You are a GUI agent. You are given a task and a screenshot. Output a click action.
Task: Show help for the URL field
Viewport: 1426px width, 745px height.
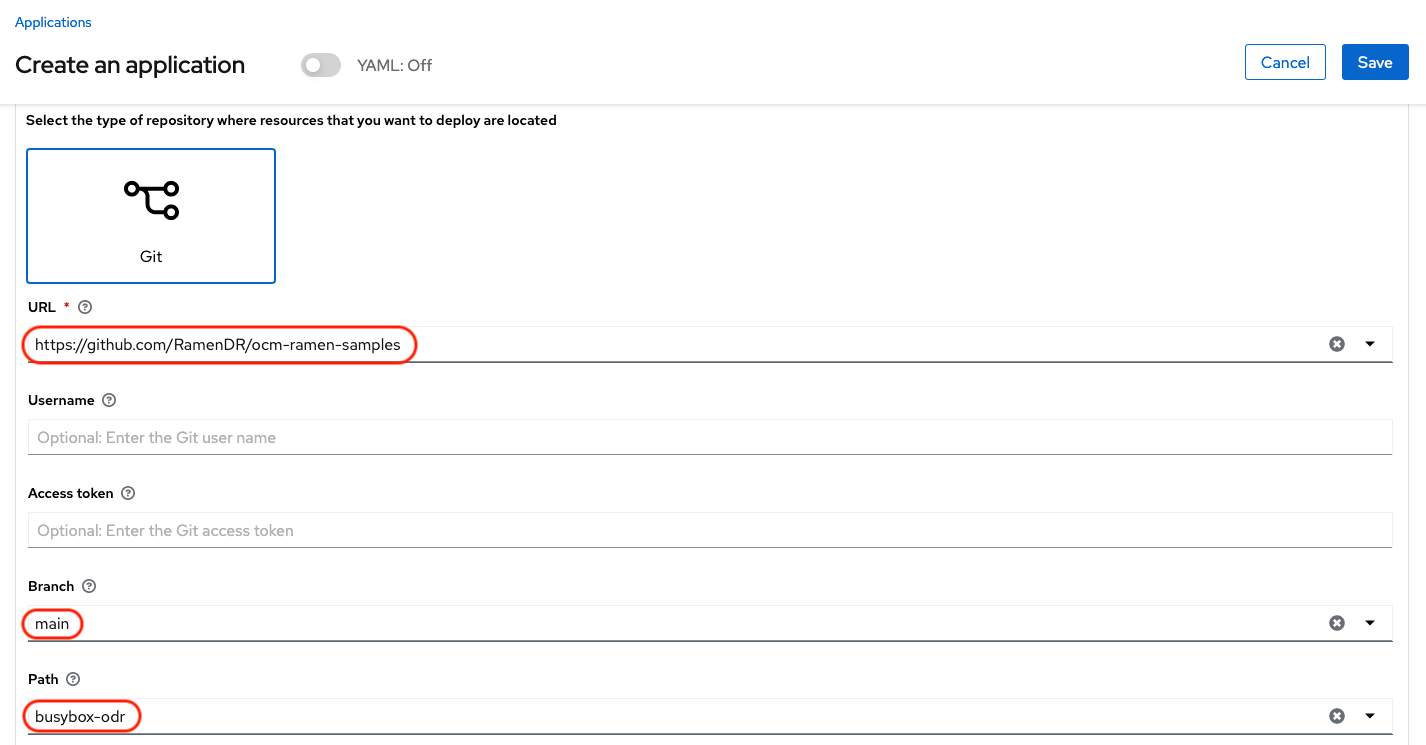[x=85, y=307]
